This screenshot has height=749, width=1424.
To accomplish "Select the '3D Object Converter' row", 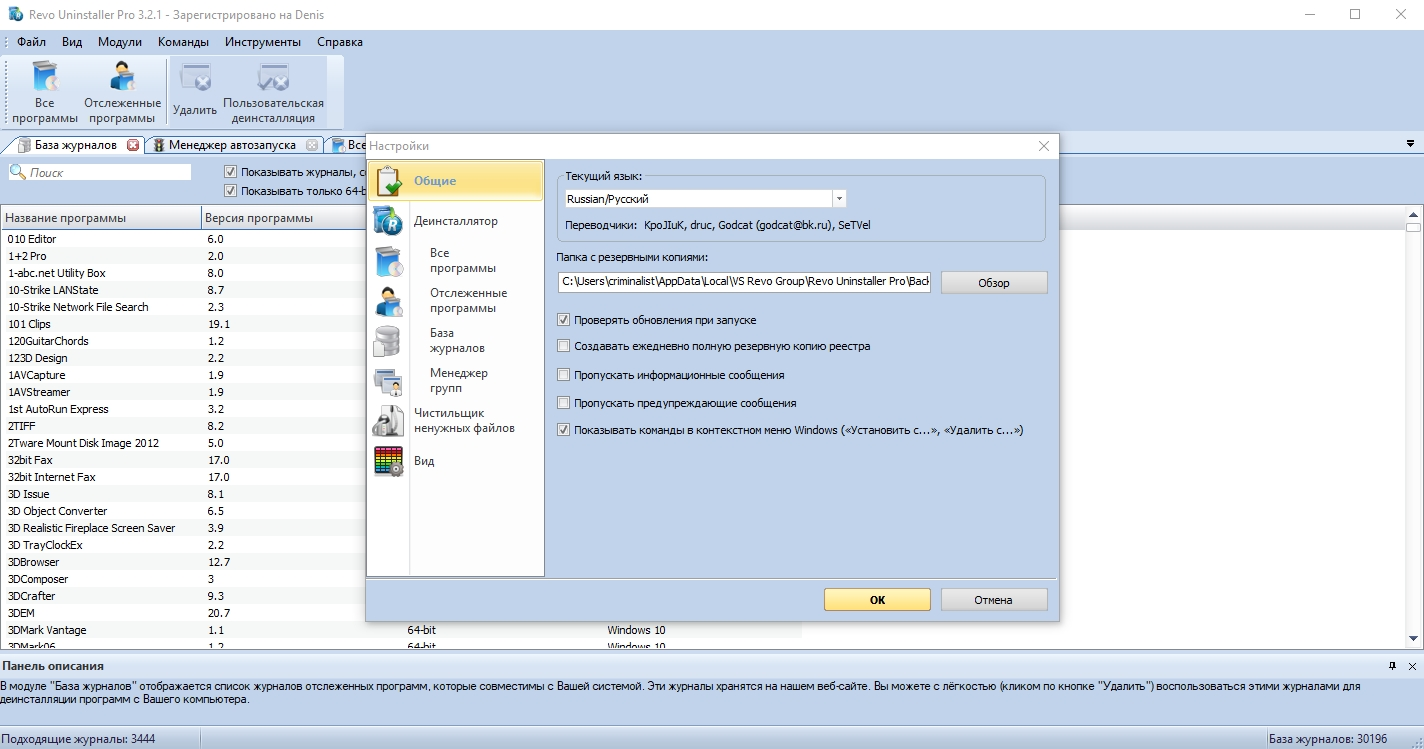I will [183, 511].
